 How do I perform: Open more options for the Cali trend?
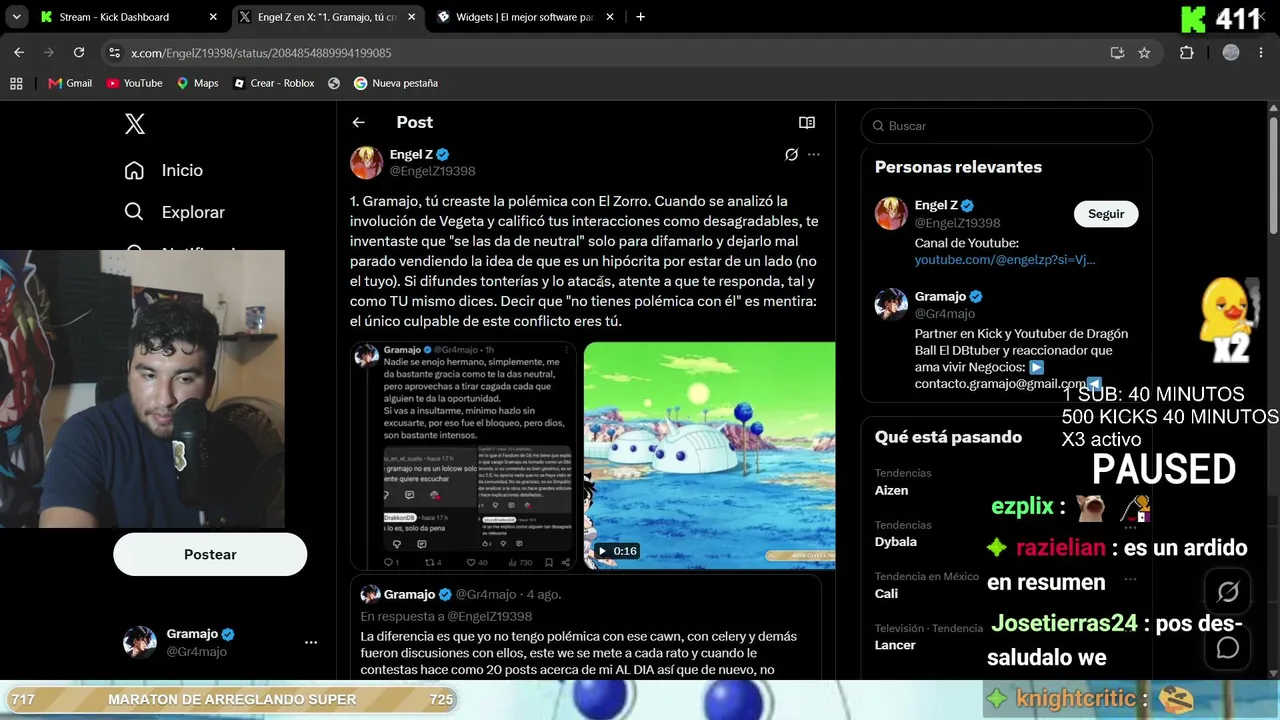point(1130,579)
